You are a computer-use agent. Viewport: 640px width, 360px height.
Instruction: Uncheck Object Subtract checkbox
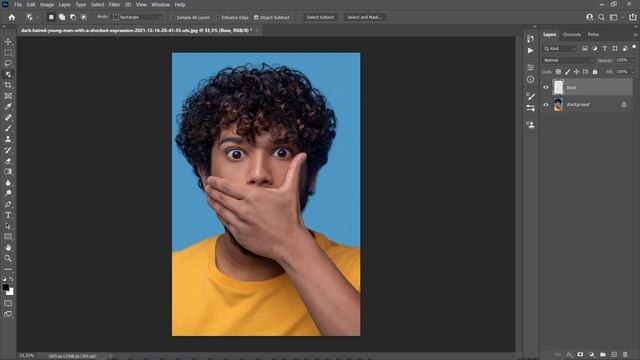(256, 18)
